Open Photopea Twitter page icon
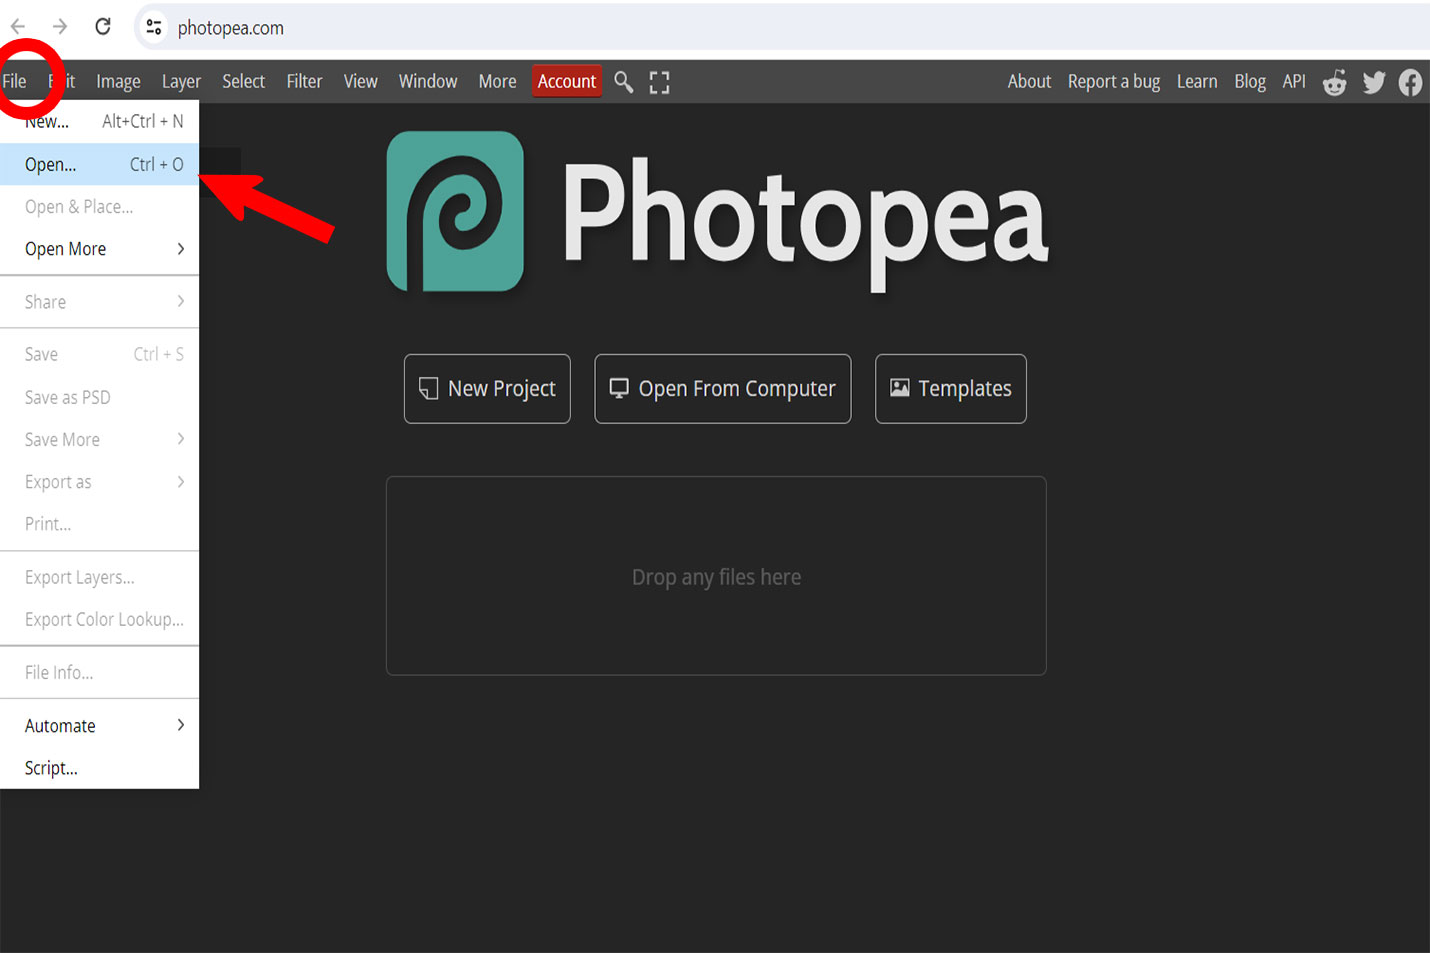Viewport: 1430px width, 953px height. (1374, 82)
